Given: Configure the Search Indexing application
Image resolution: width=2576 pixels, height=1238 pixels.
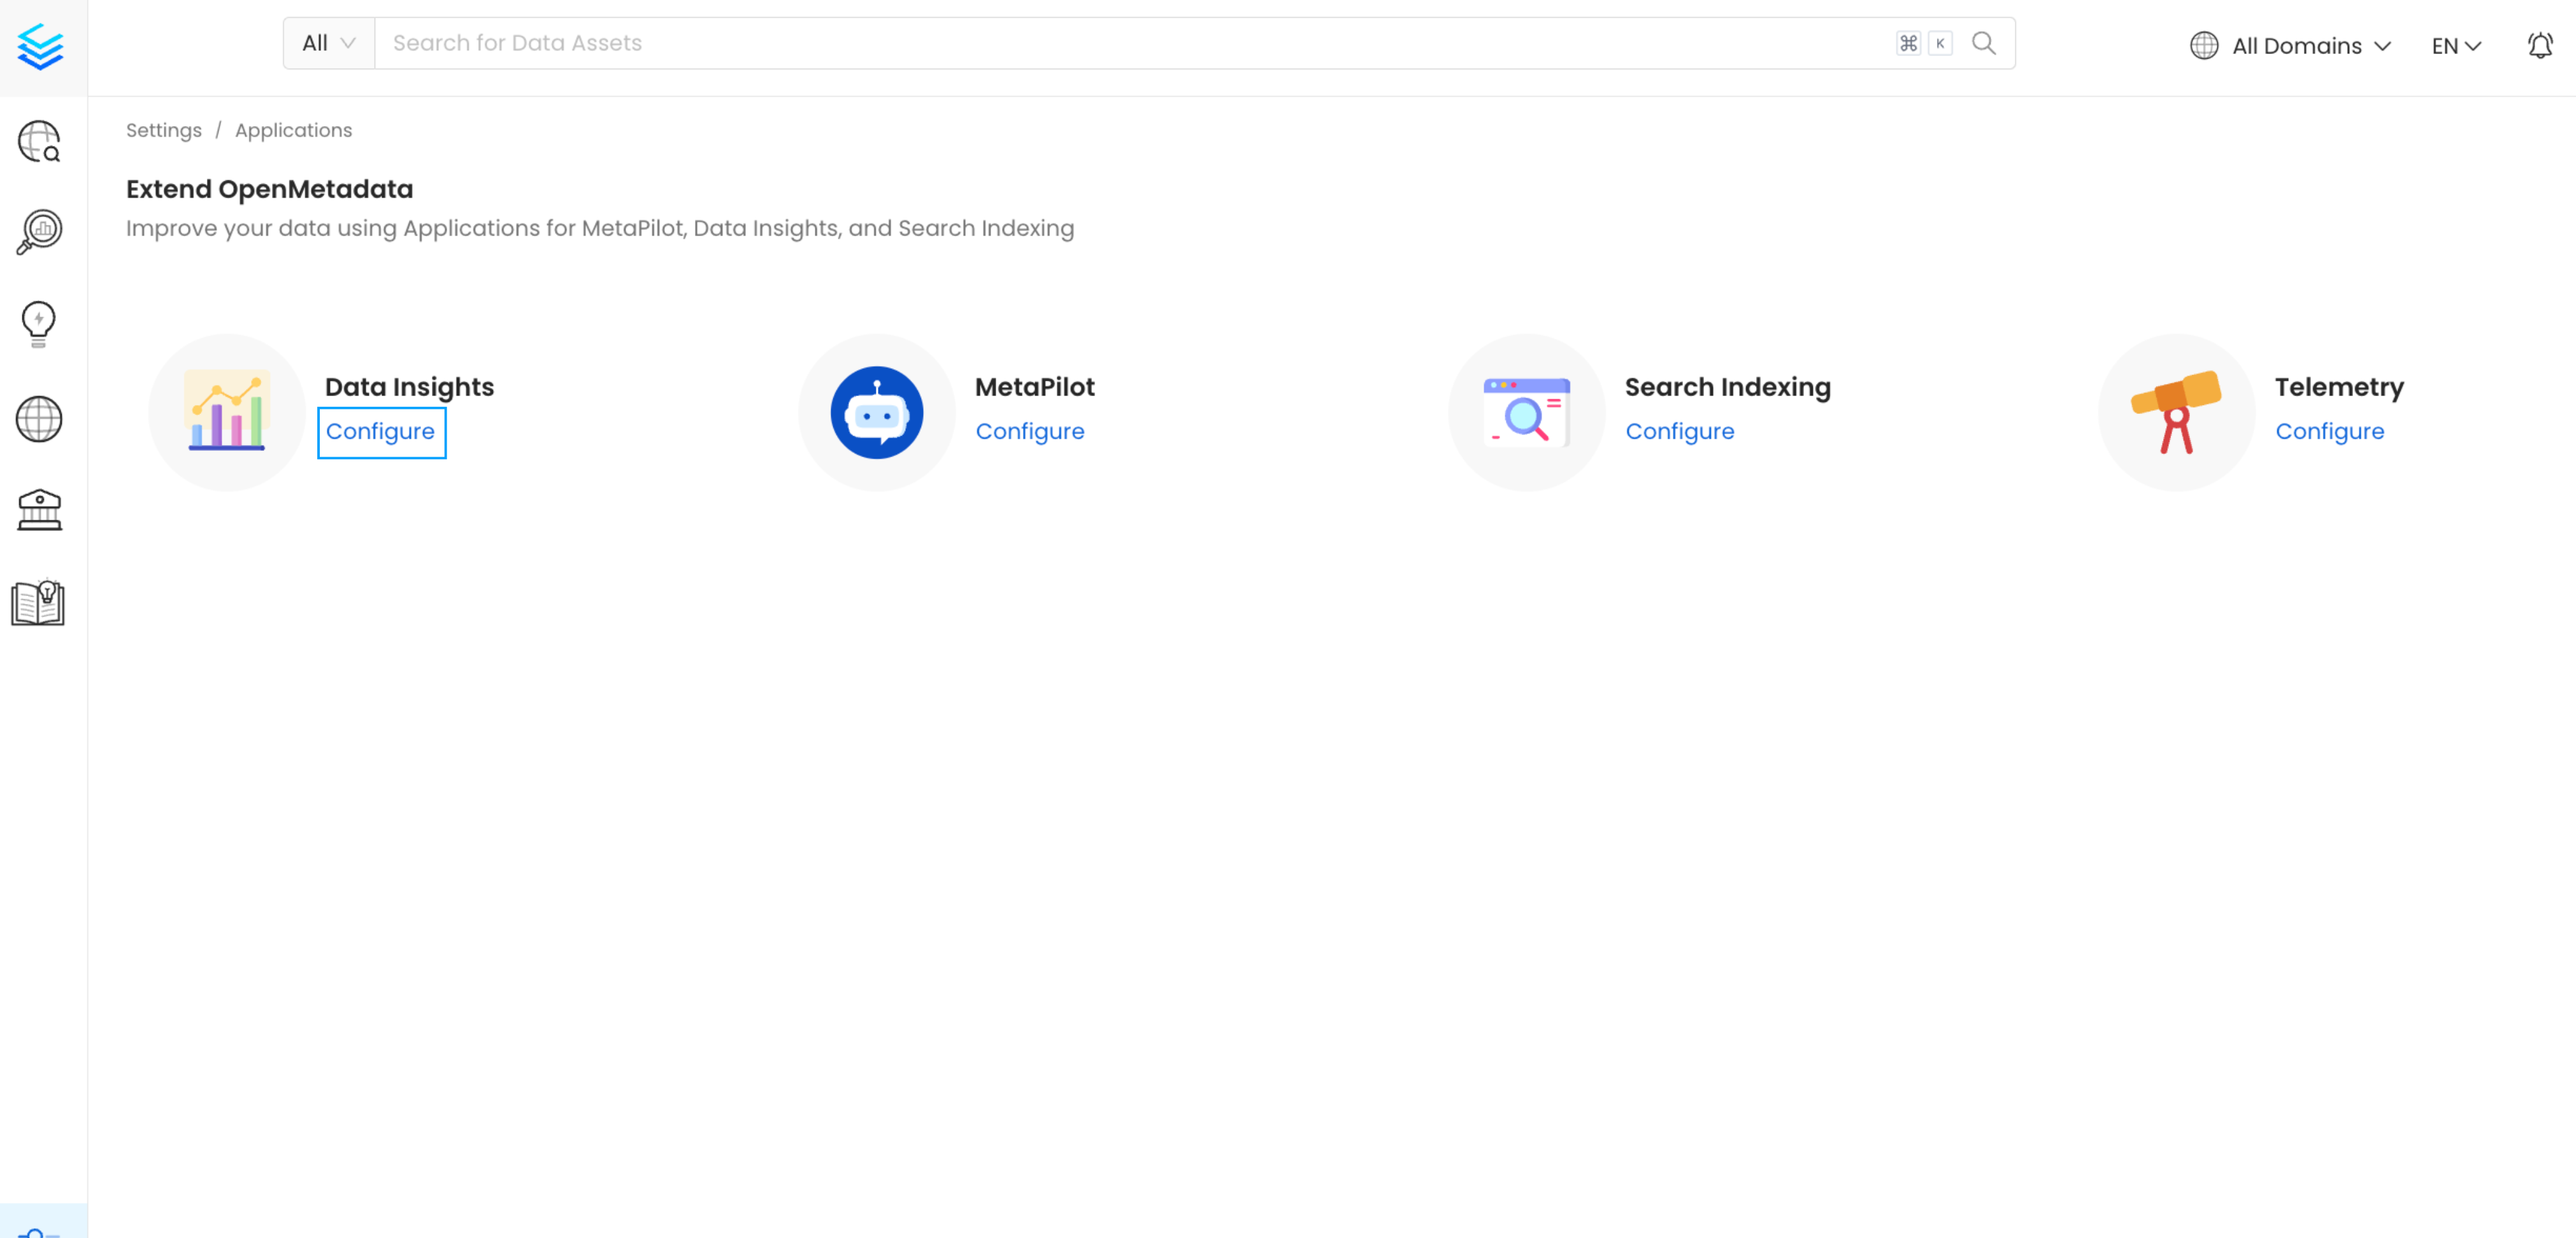Looking at the screenshot, I should click(x=1680, y=431).
